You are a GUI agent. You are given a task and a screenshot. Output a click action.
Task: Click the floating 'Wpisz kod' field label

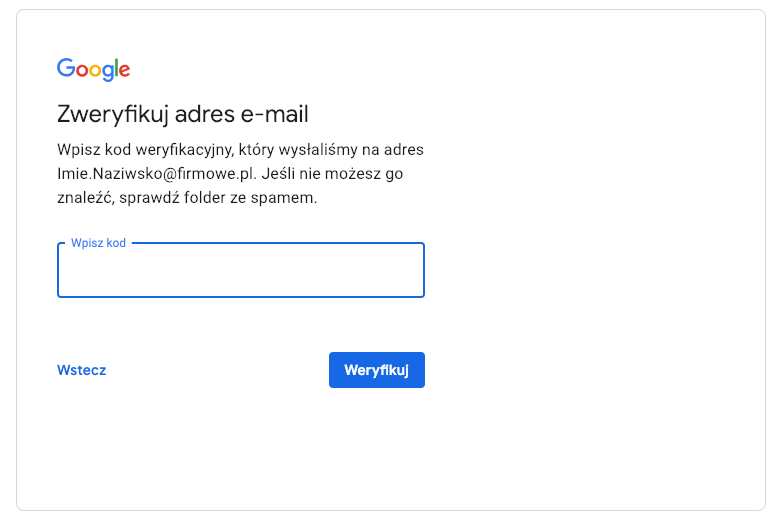pos(98,243)
